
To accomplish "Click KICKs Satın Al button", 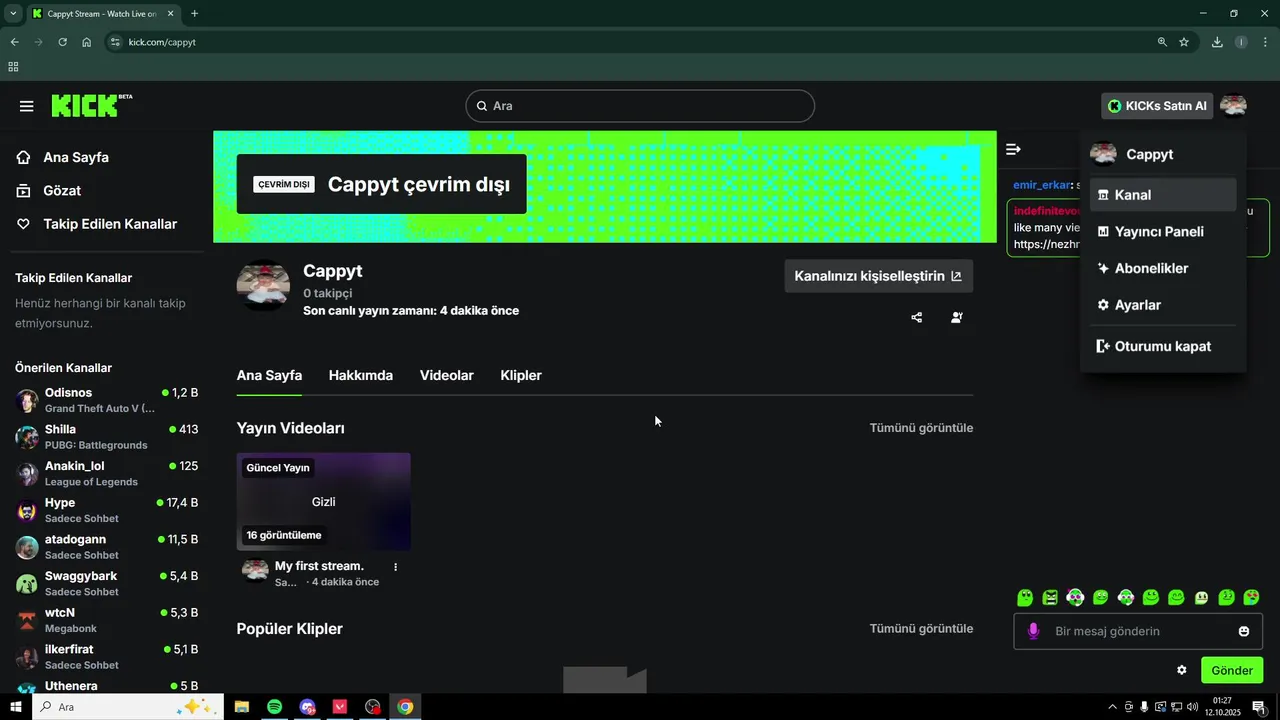I will (x=1157, y=106).
